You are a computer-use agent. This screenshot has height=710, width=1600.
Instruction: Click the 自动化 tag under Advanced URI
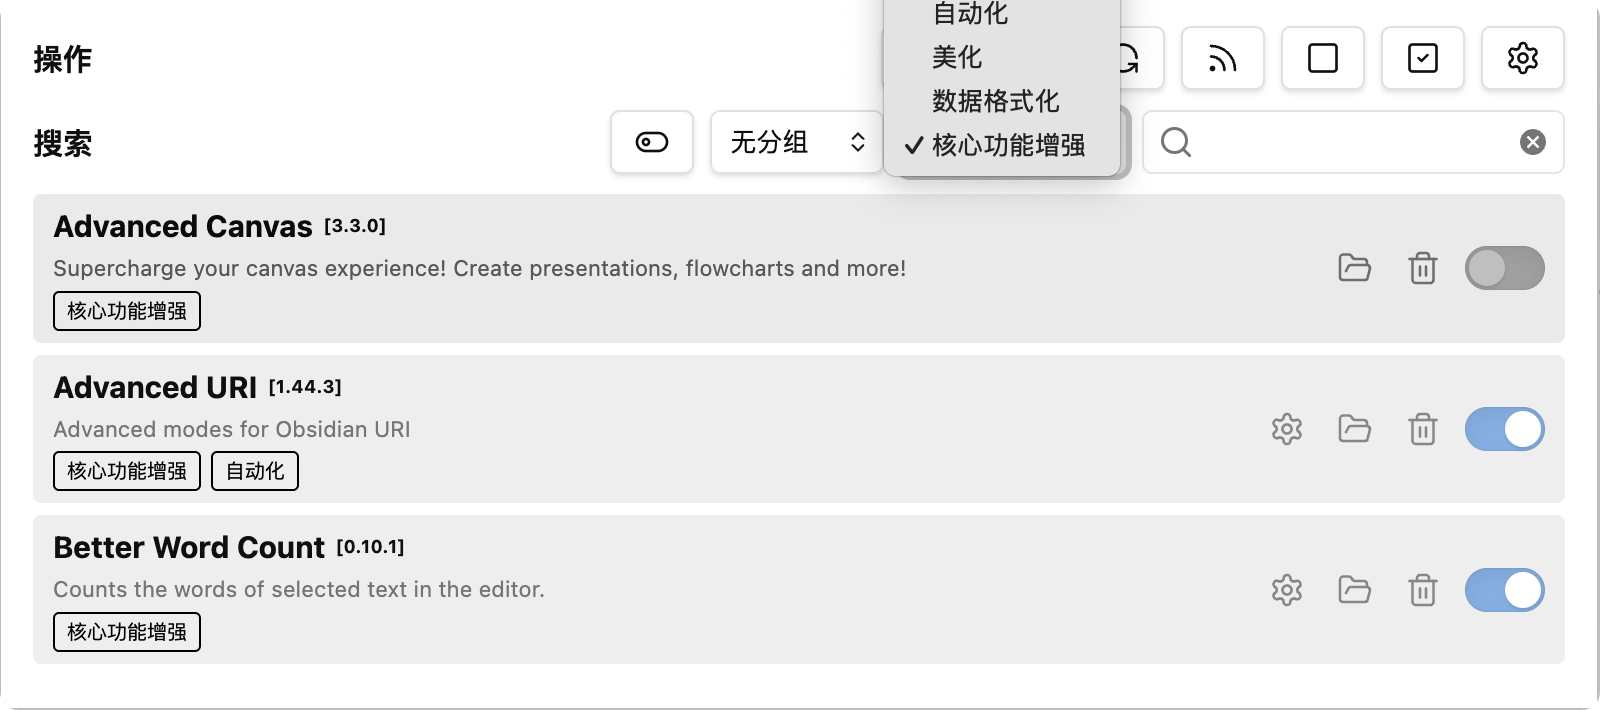pos(255,471)
